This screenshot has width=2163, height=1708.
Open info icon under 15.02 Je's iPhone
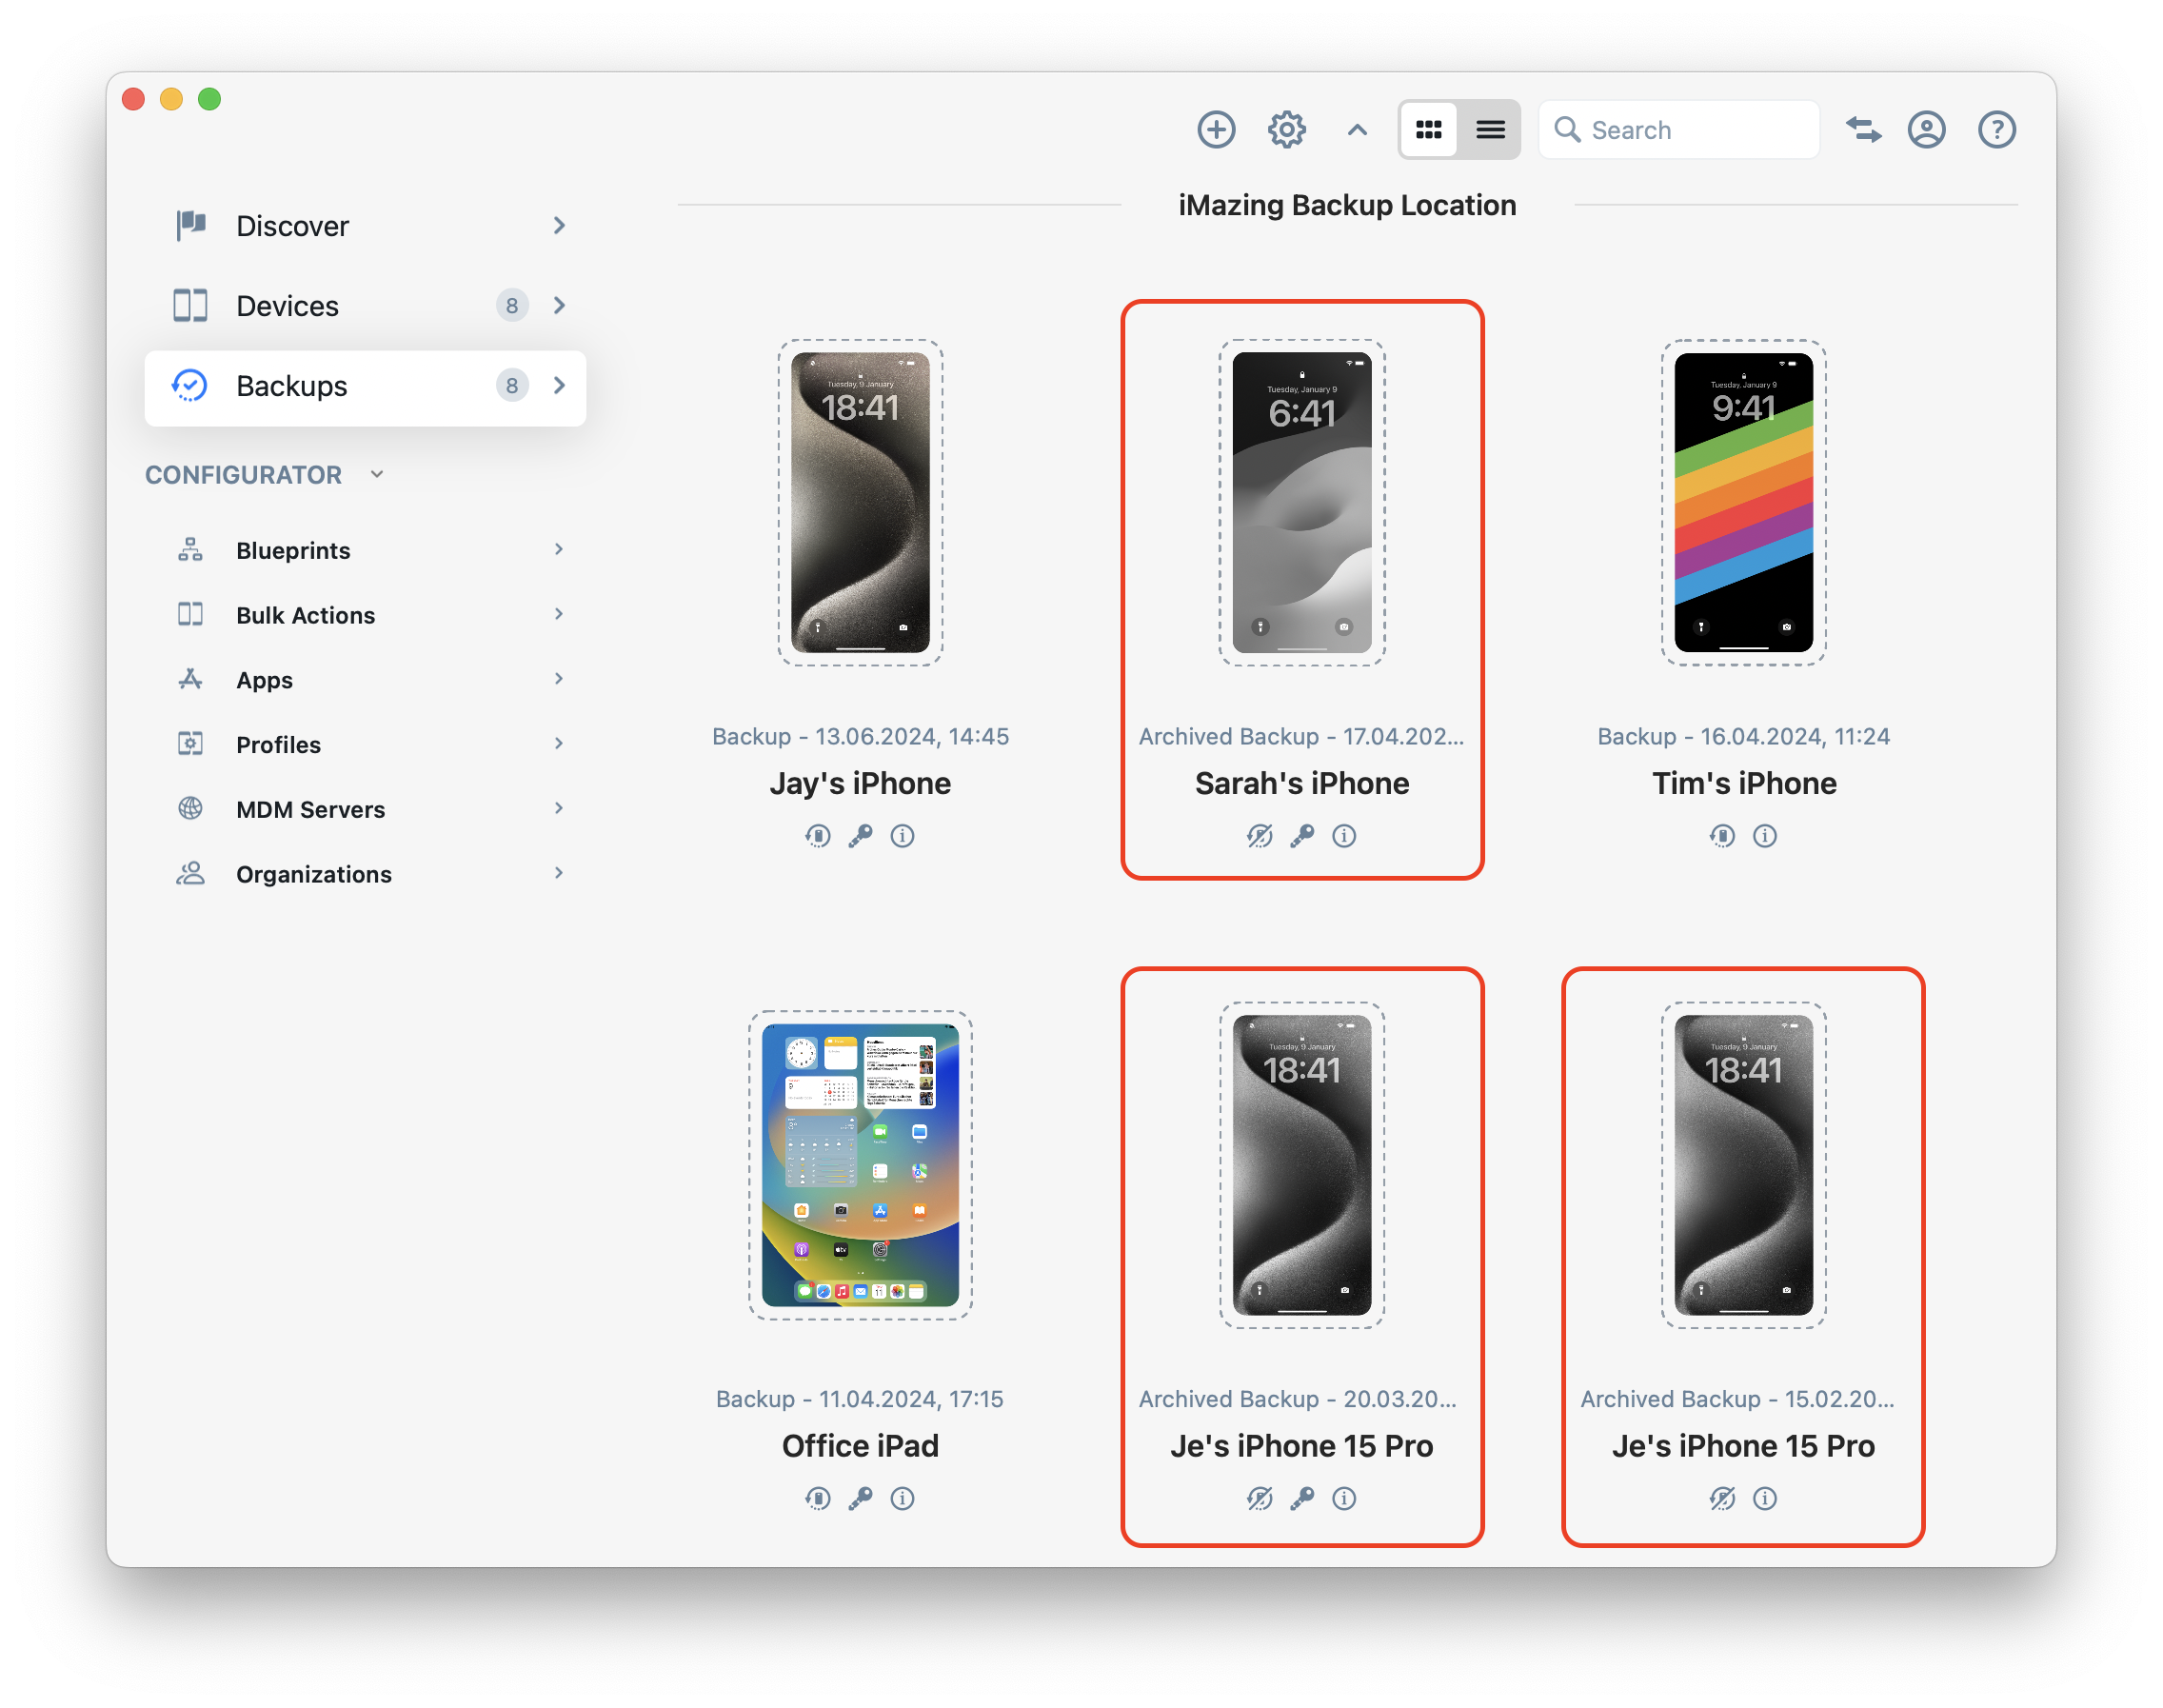coord(1765,1498)
